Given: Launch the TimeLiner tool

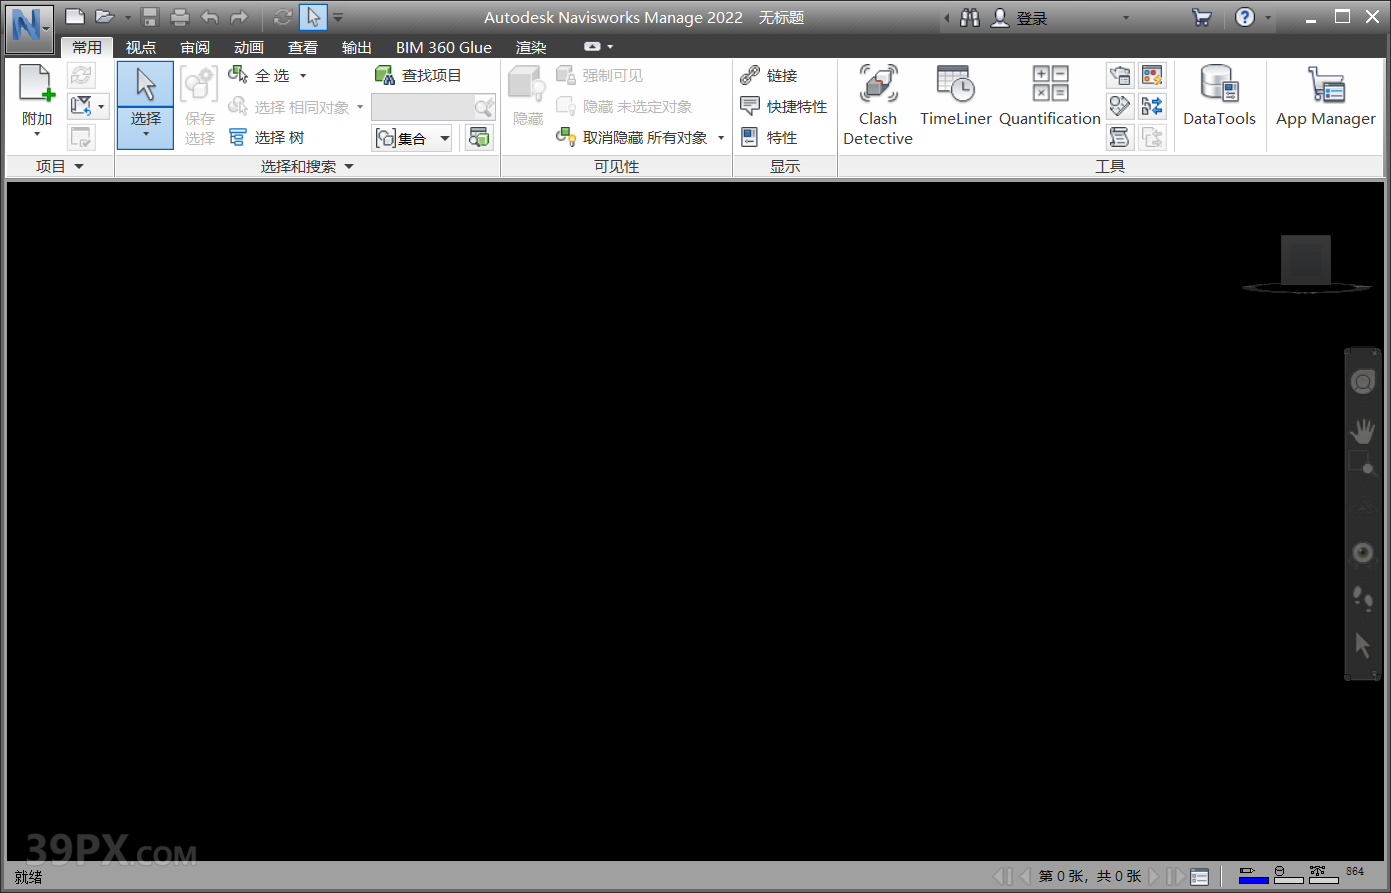Looking at the screenshot, I should [955, 97].
